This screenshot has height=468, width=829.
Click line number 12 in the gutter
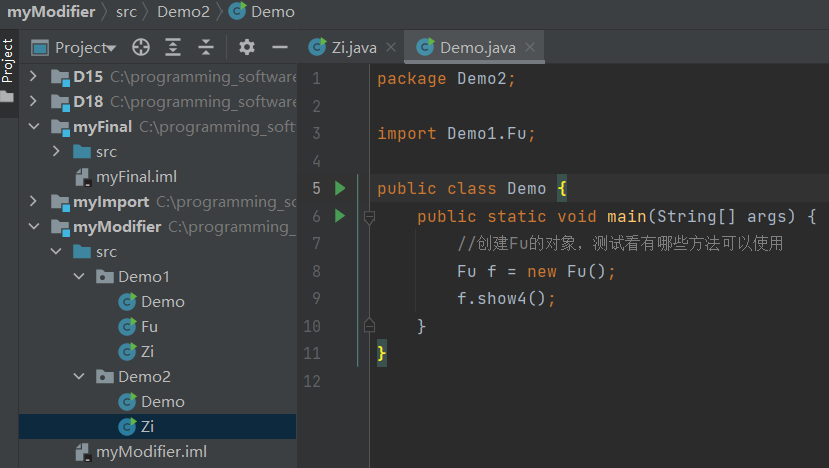point(312,381)
